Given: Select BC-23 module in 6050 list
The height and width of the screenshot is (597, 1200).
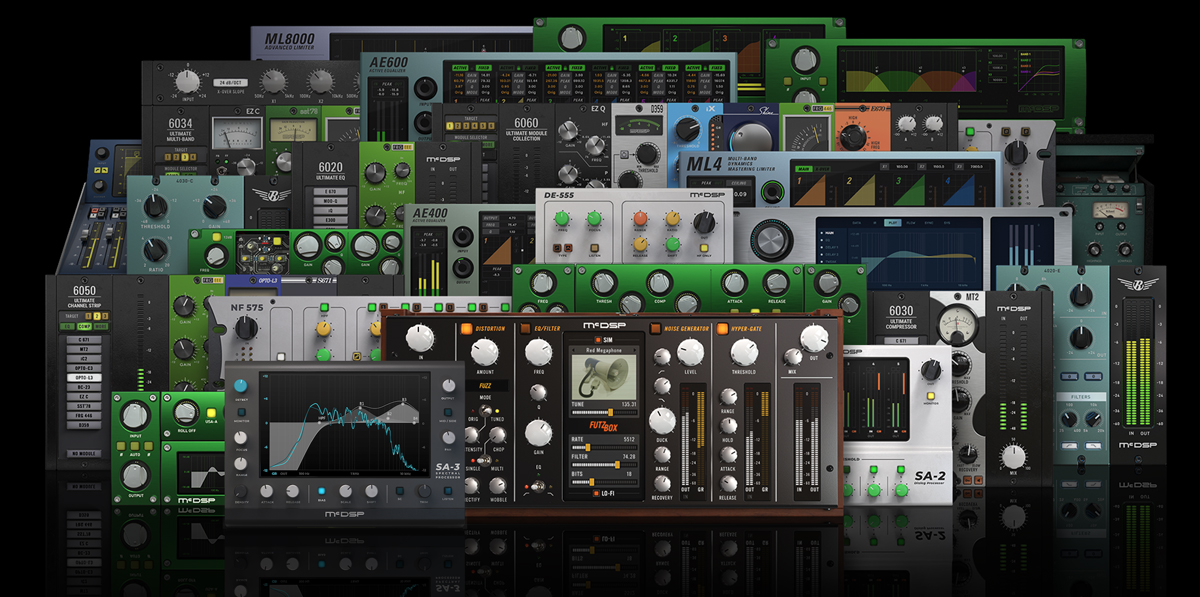Looking at the screenshot, I should point(85,387).
